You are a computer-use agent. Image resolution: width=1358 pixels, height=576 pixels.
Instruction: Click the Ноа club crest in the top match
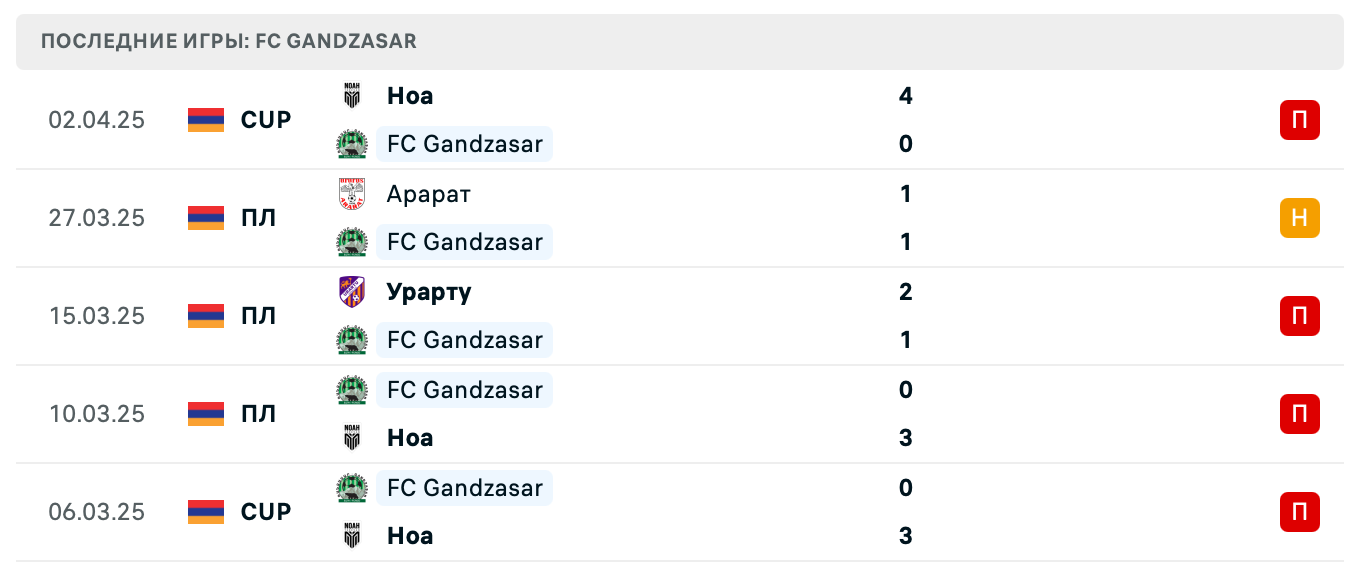click(352, 96)
